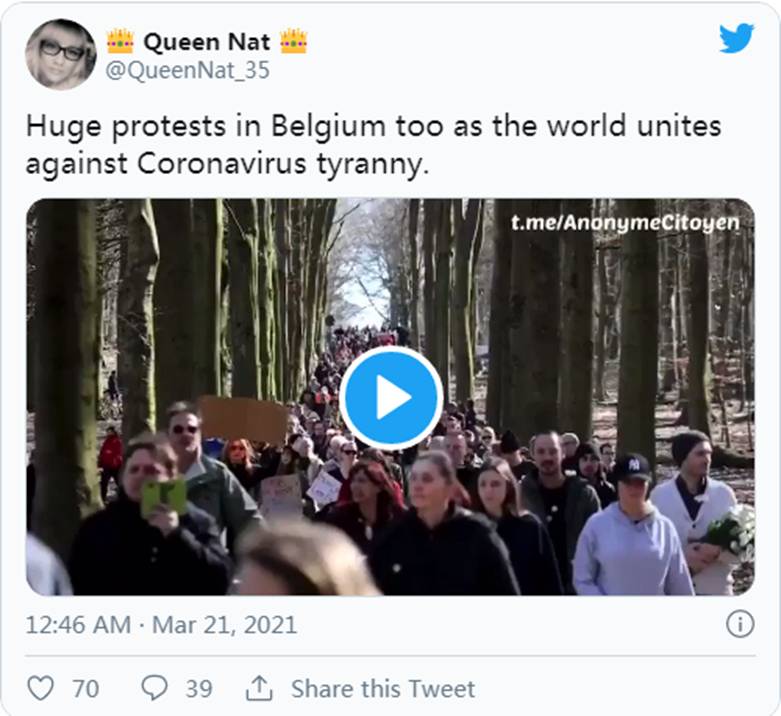This screenshot has width=781, height=716.
Task: Click the crown emoji after Queen Nat
Action: [293, 41]
